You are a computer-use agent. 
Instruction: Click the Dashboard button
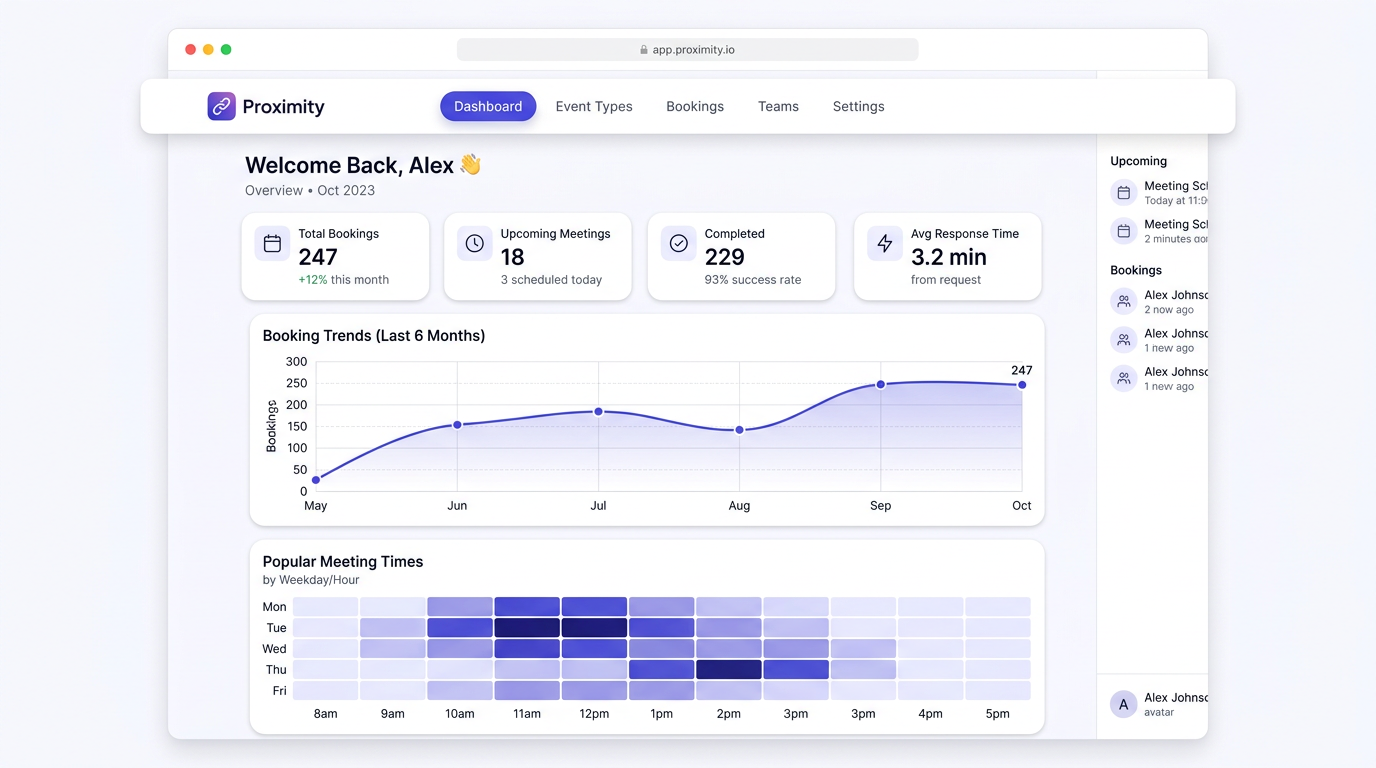click(x=488, y=105)
